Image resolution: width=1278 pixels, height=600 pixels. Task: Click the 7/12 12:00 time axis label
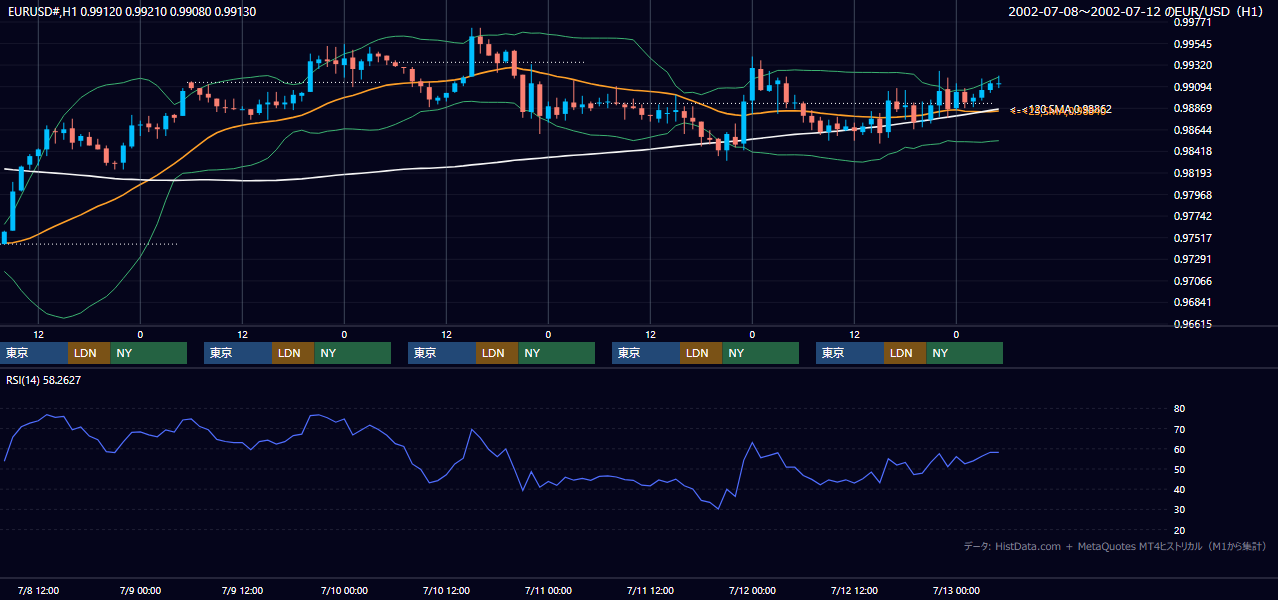coord(855,590)
